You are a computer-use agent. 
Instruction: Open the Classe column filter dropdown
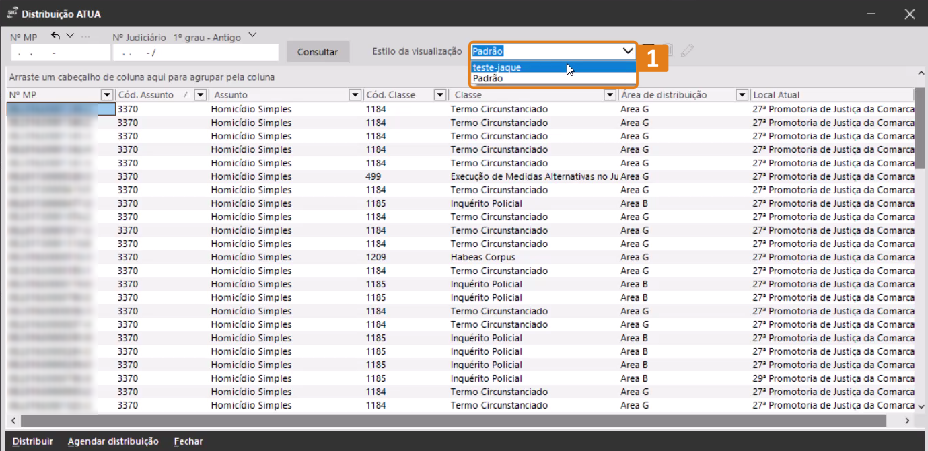(x=610, y=95)
